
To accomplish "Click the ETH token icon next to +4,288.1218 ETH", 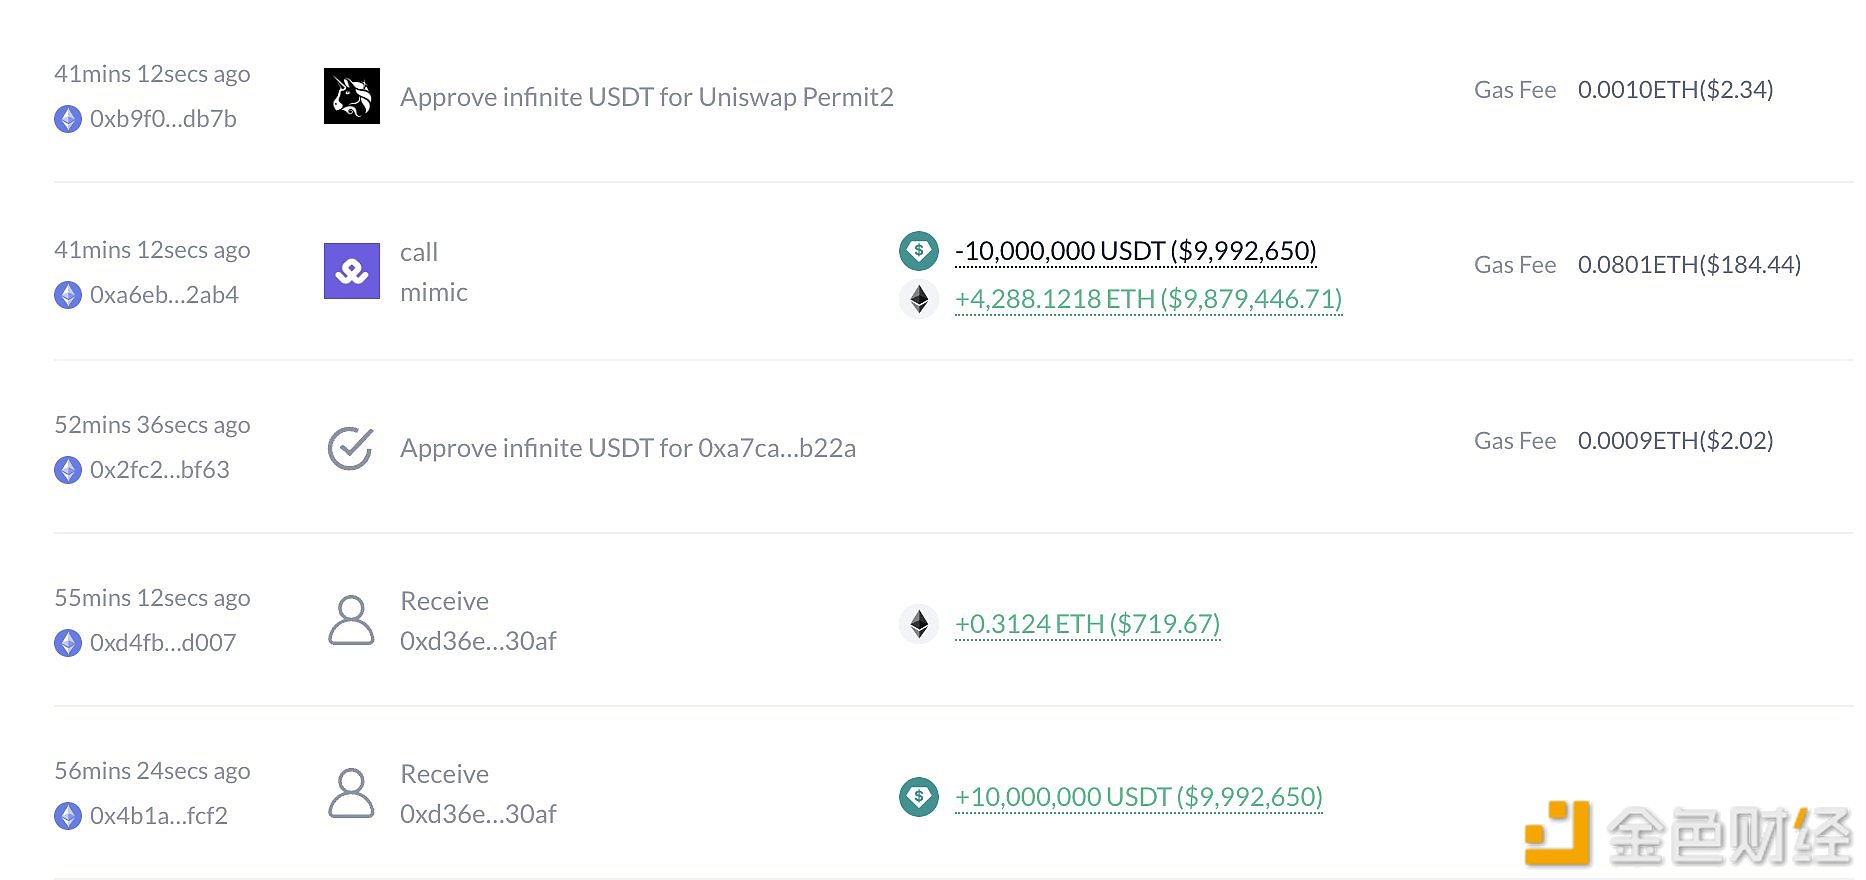I will click(x=918, y=299).
